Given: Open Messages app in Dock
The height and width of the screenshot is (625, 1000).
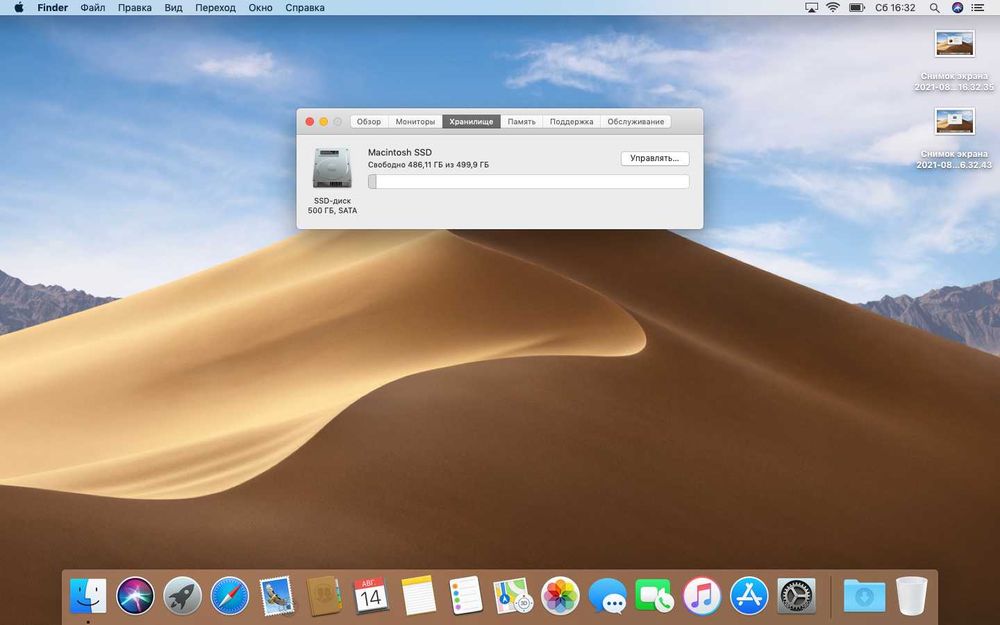Looking at the screenshot, I should pos(607,596).
